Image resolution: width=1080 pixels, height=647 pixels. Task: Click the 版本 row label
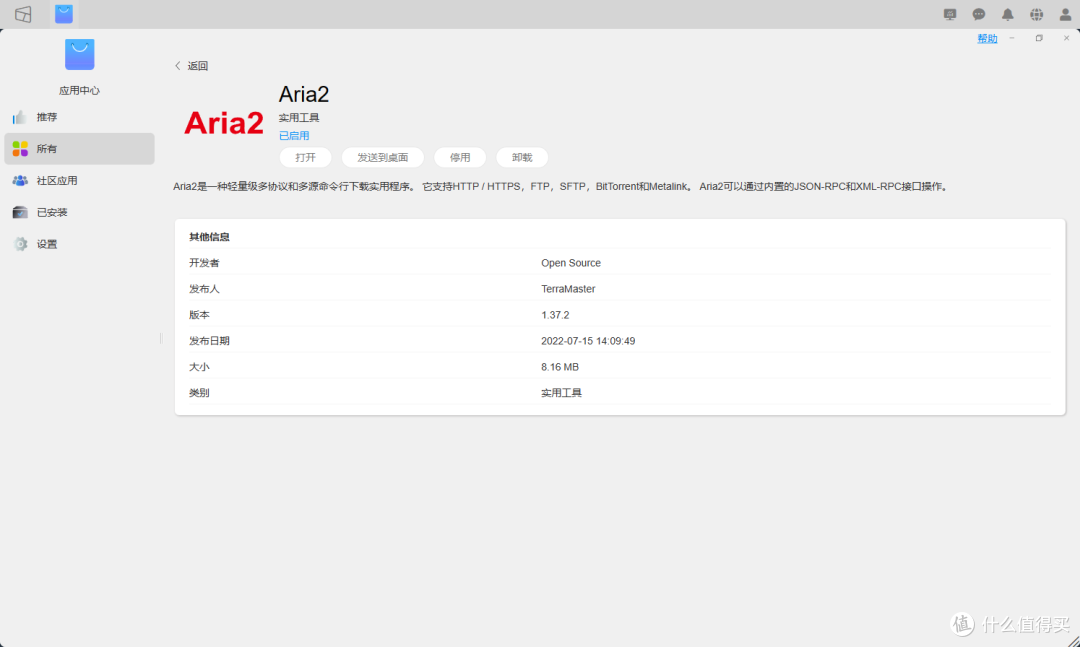coord(199,315)
